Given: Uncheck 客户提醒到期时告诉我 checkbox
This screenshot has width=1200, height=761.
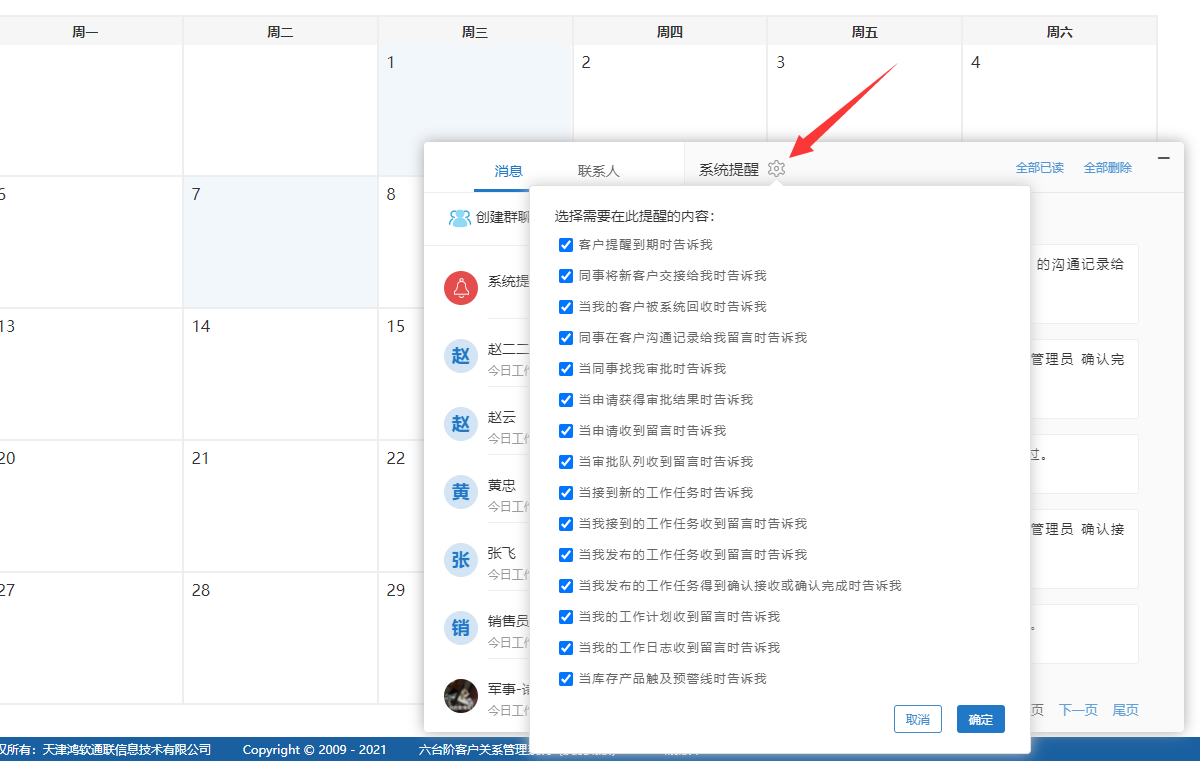Looking at the screenshot, I should tap(566, 245).
